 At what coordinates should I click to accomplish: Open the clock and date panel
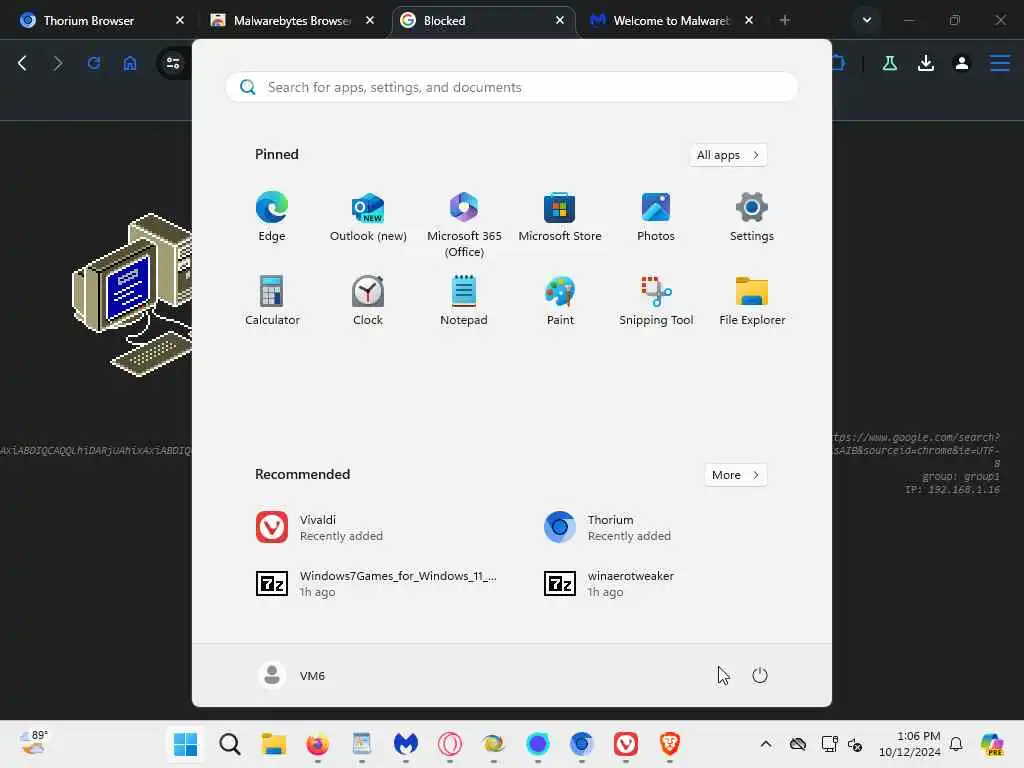coord(909,744)
